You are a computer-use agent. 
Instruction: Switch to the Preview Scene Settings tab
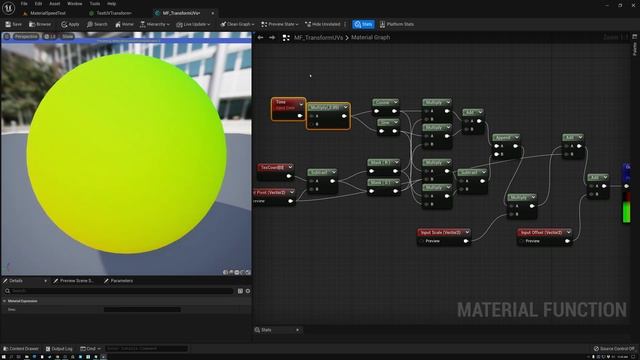click(73, 281)
